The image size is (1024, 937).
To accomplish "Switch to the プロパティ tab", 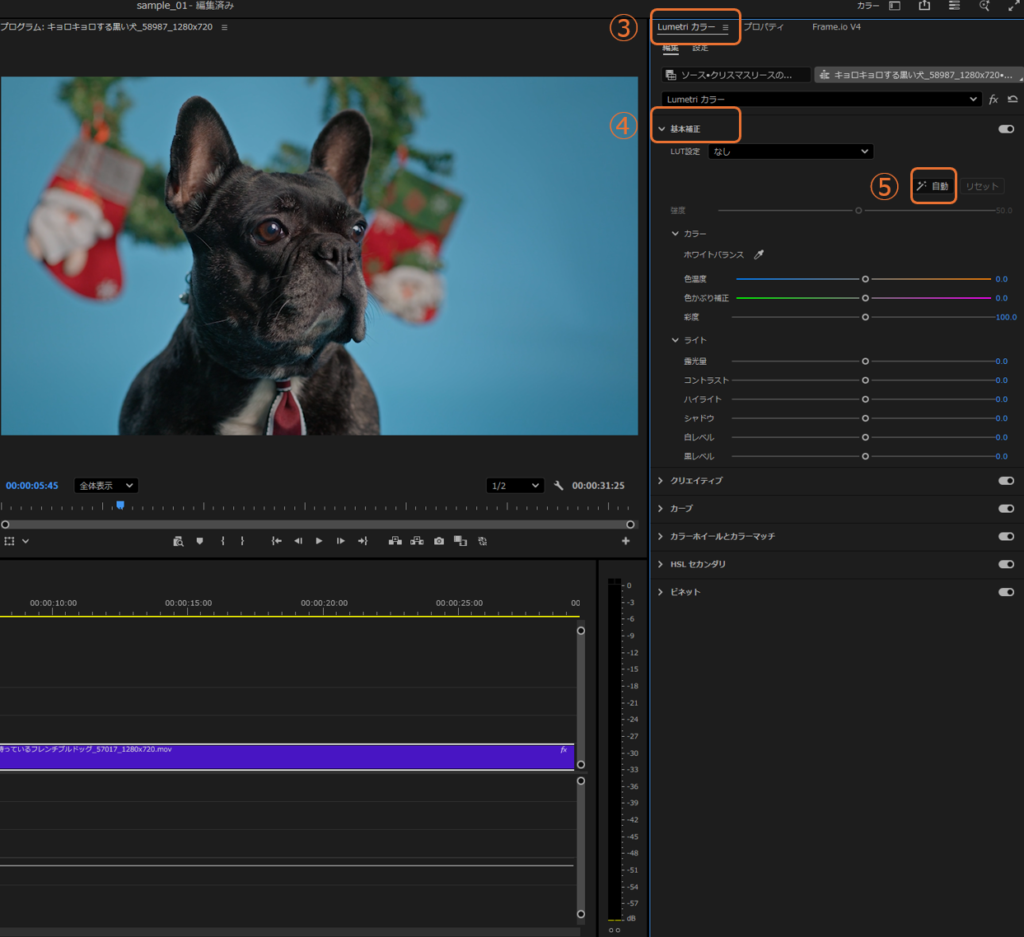I will point(763,27).
